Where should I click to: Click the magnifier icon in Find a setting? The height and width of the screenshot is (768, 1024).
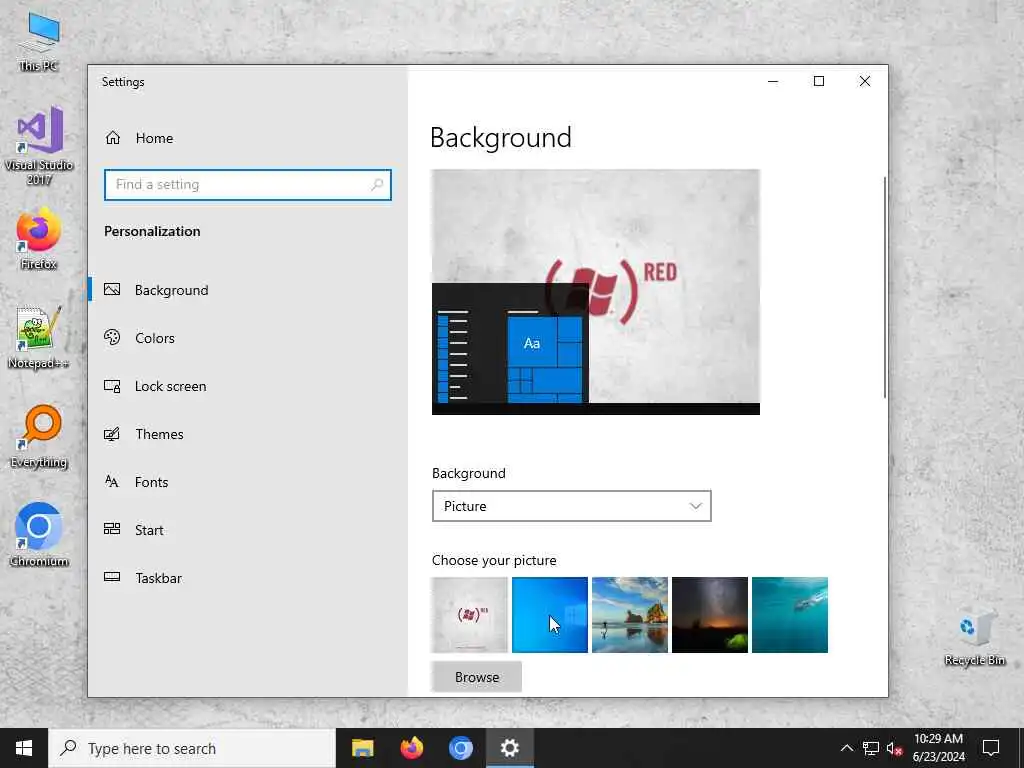pos(377,185)
